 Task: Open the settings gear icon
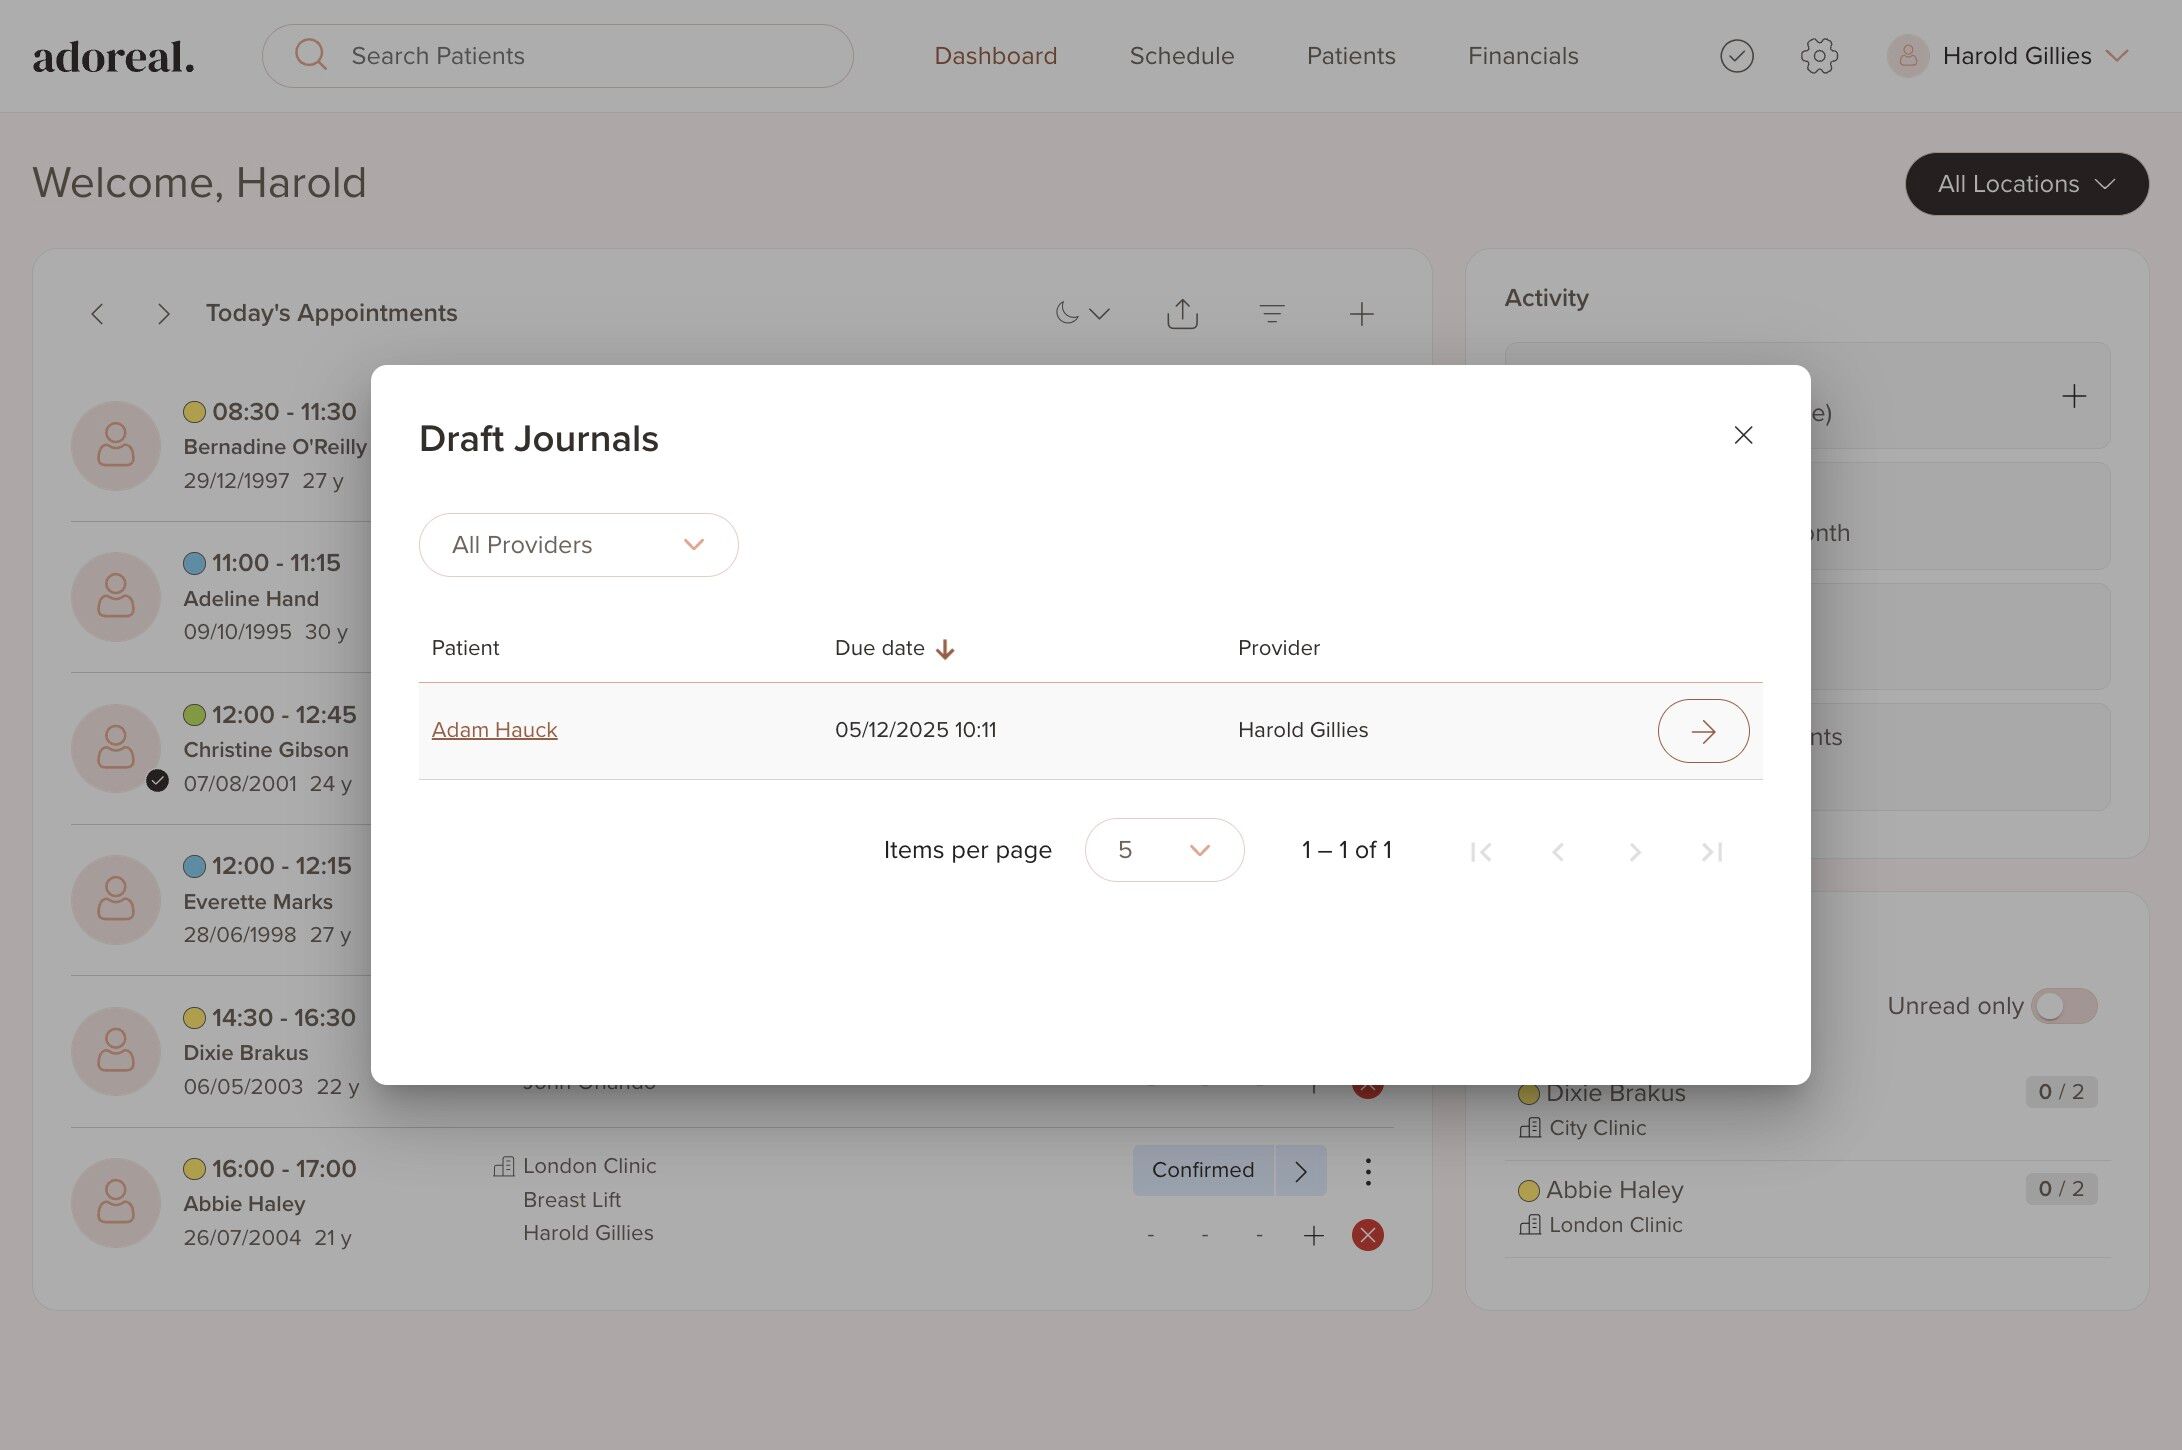click(1819, 56)
